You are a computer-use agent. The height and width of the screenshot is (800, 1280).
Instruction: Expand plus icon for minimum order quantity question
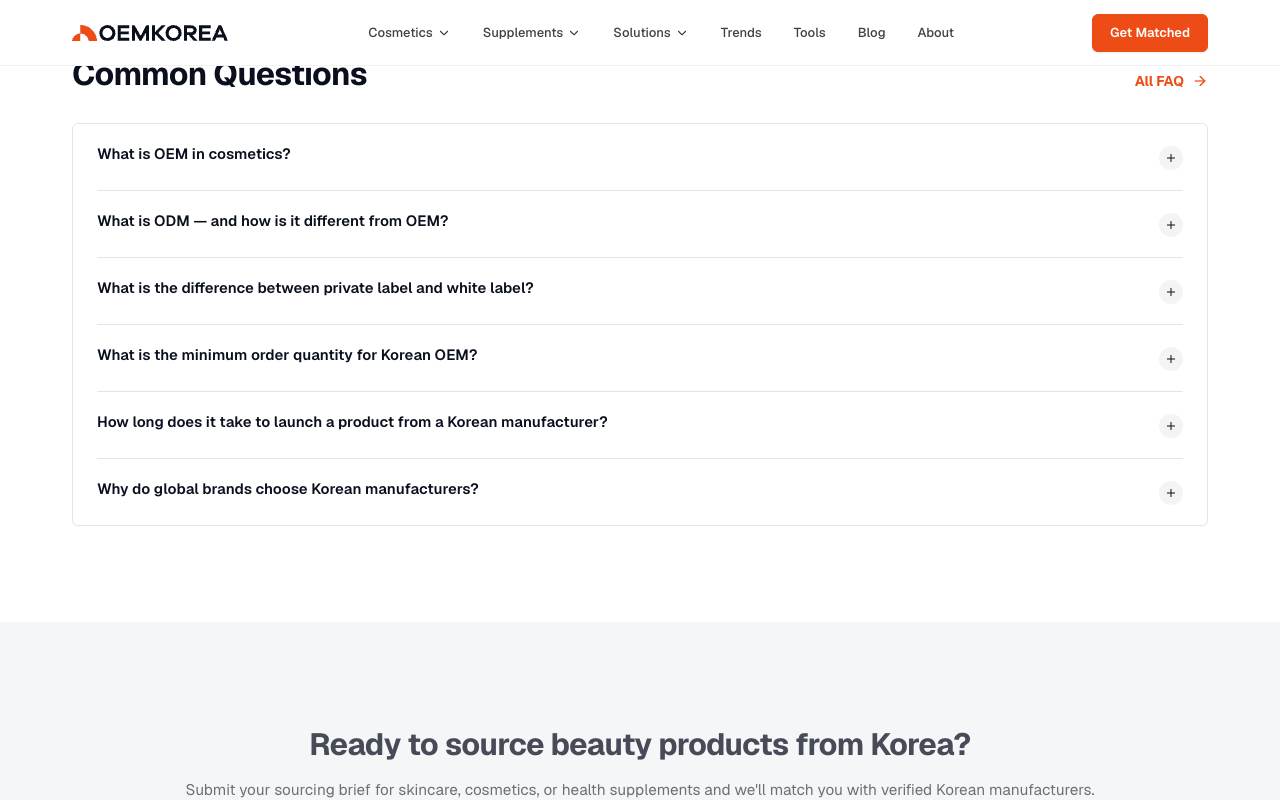1171,359
